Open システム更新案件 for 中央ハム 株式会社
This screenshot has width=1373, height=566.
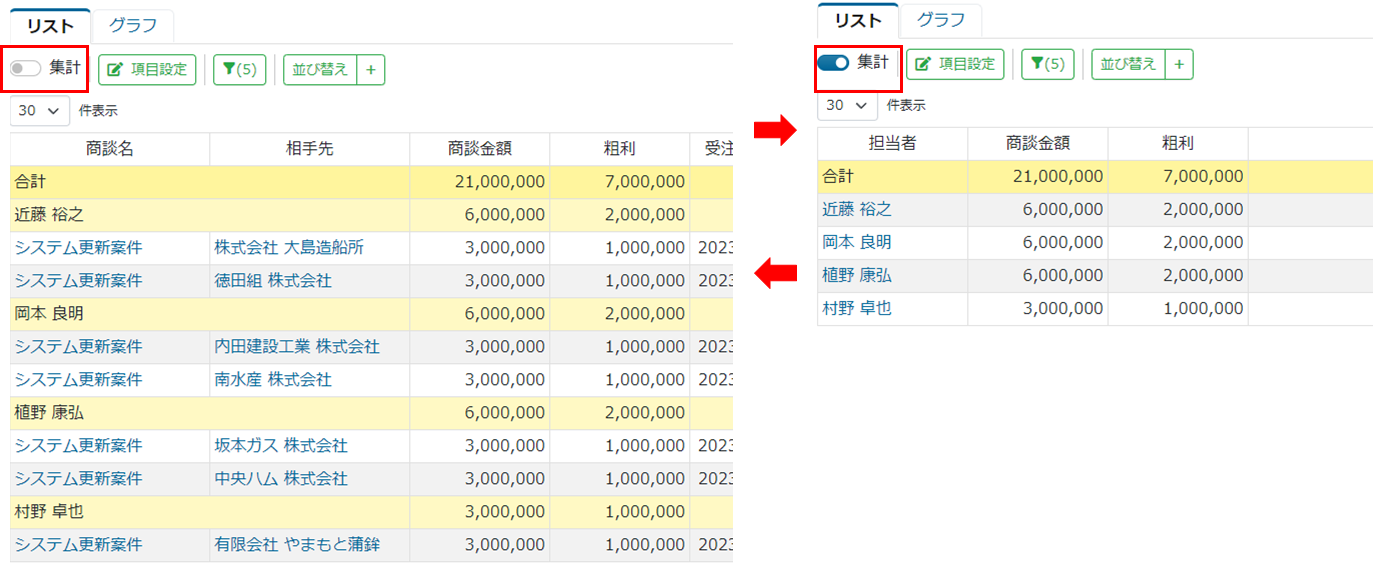pos(79,479)
